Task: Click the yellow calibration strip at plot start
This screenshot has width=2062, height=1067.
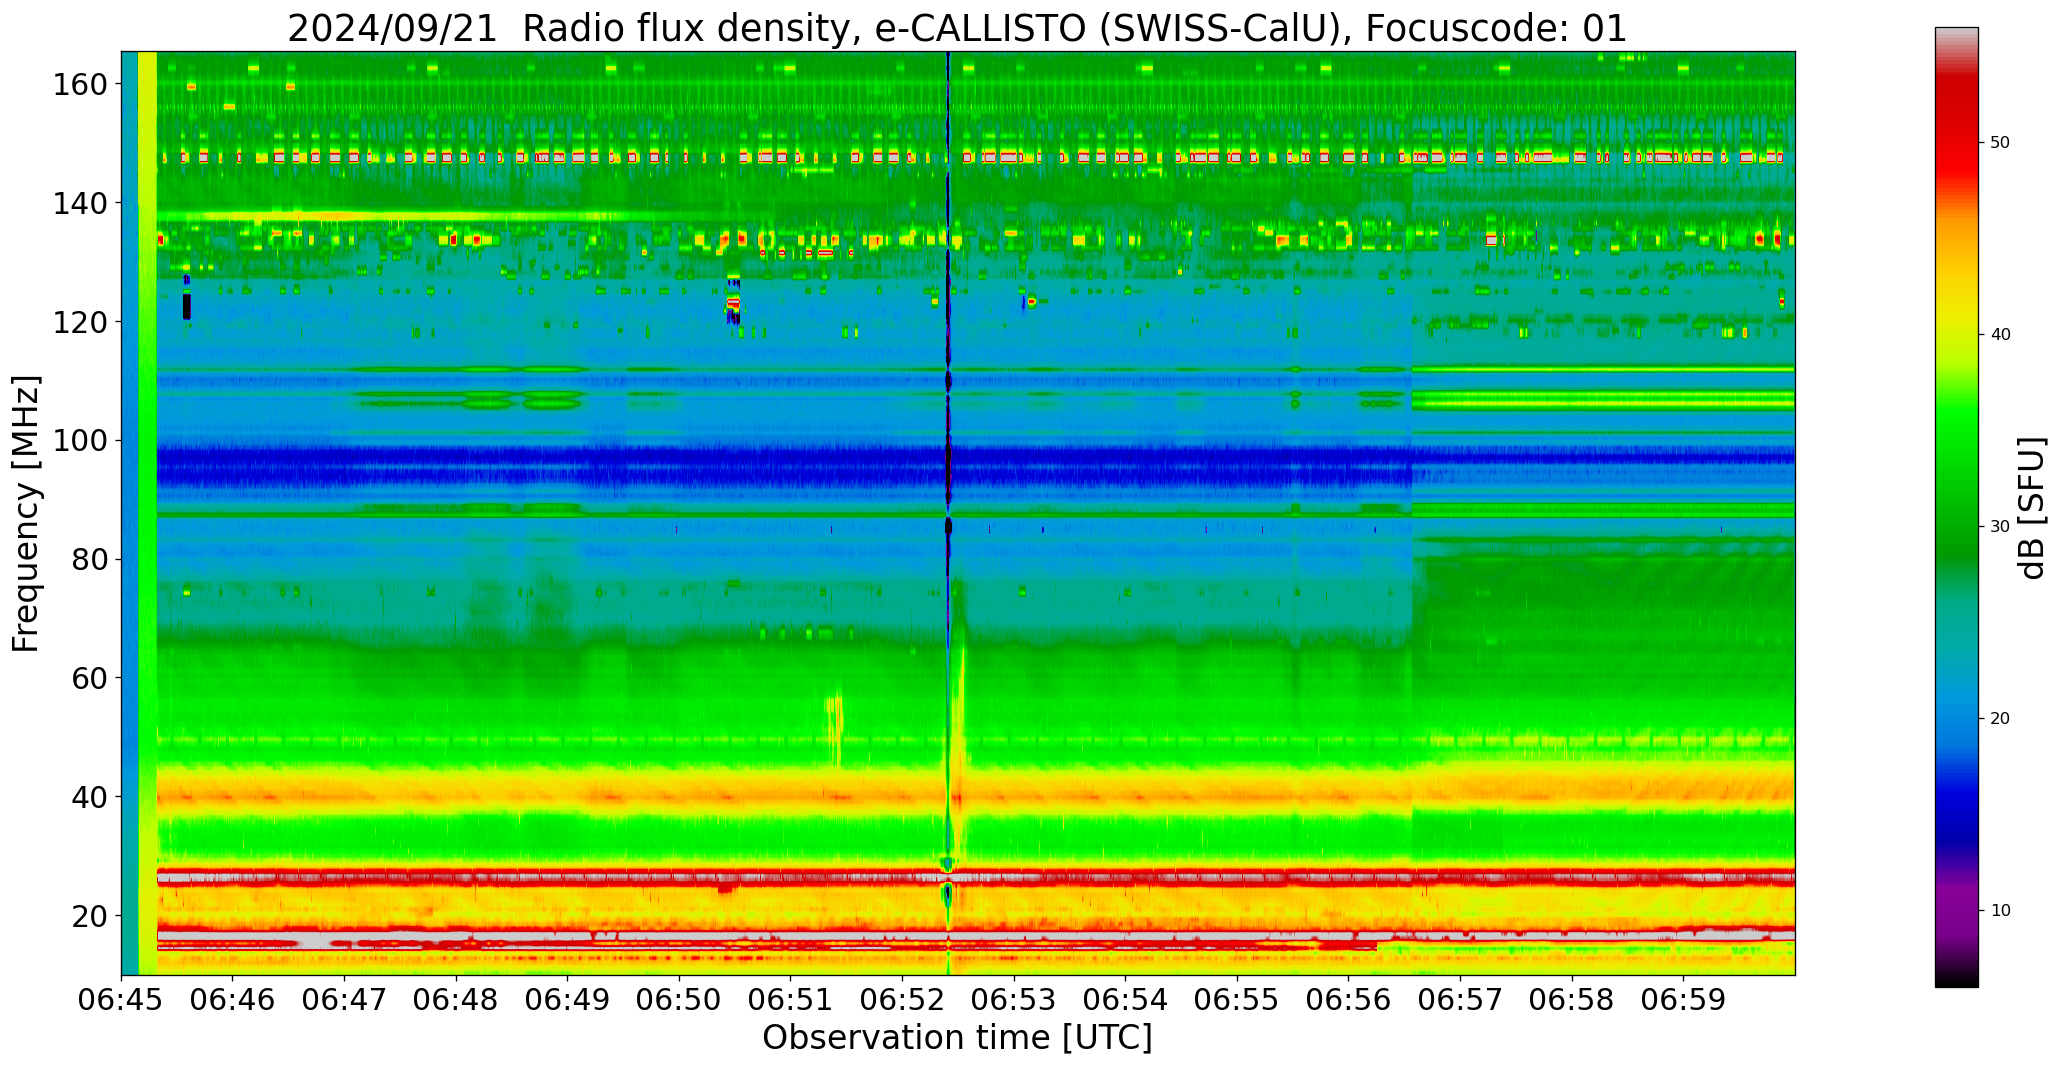Action: [147, 513]
